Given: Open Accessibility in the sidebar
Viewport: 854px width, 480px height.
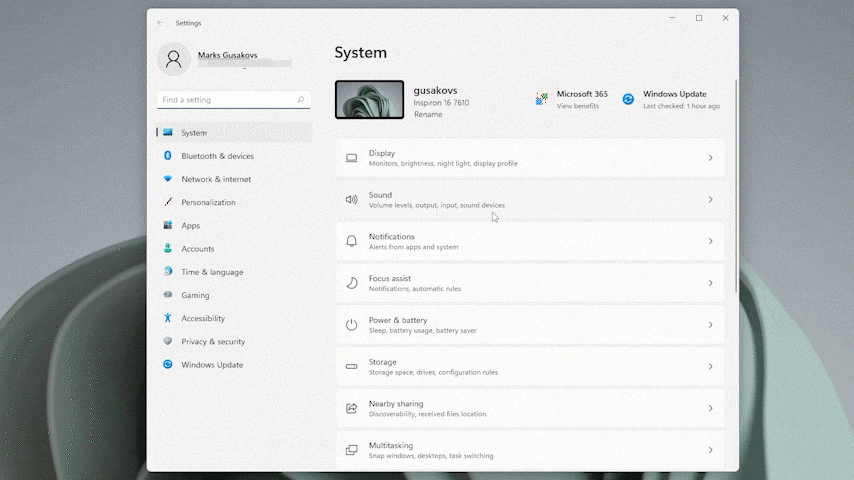Looking at the screenshot, I should click(234, 318).
